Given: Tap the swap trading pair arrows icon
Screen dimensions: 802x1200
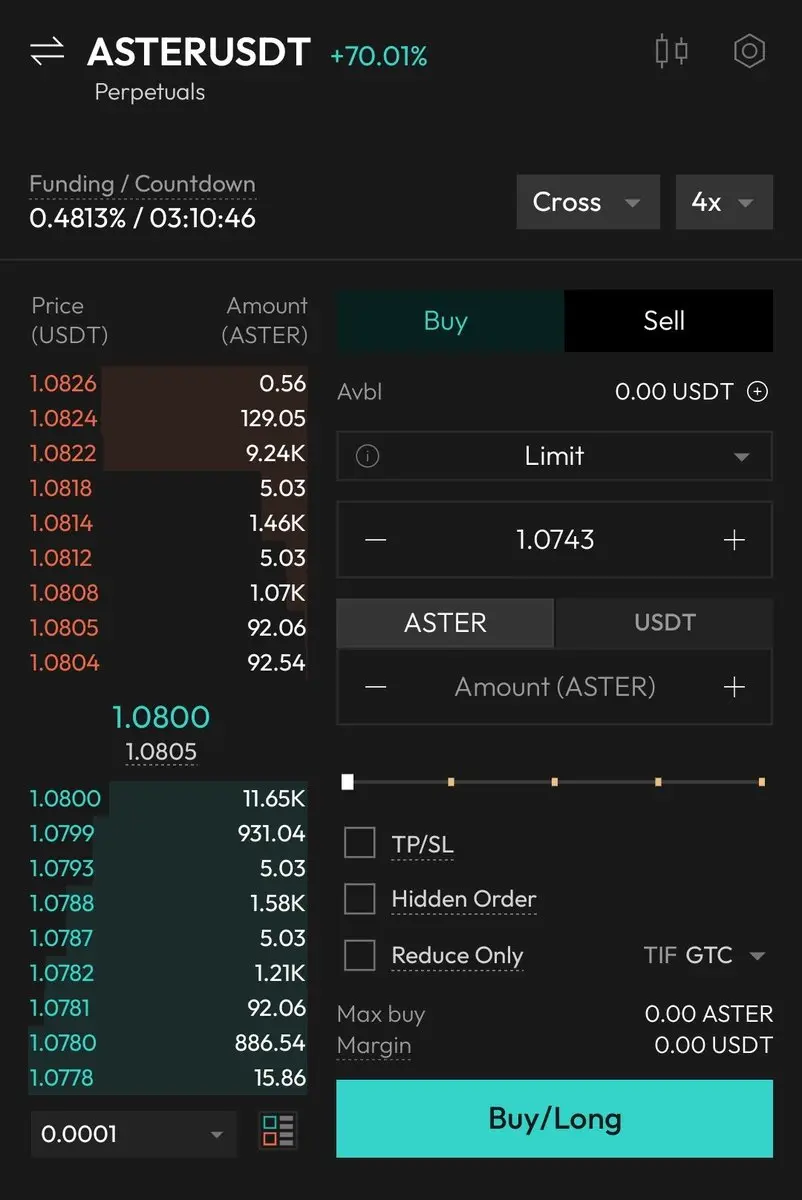Looking at the screenshot, I should pyautogui.click(x=47, y=52).
